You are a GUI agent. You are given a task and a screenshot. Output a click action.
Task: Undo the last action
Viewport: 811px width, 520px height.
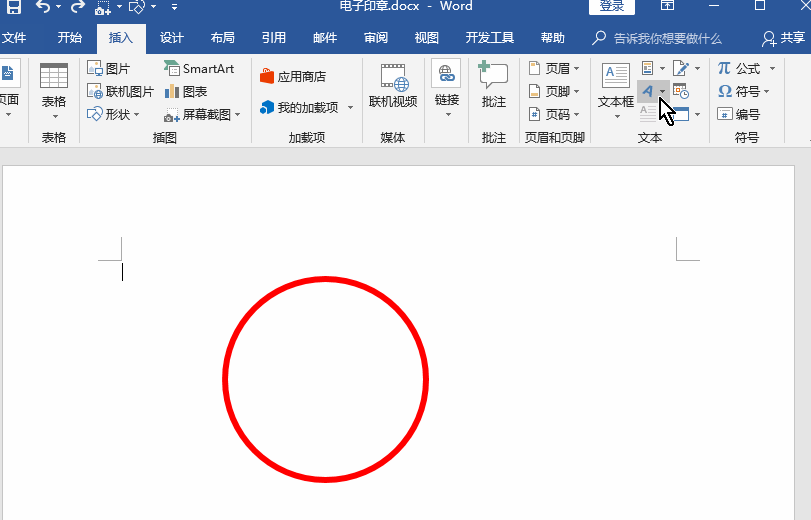pyautogui.click(x=43, y=7)
